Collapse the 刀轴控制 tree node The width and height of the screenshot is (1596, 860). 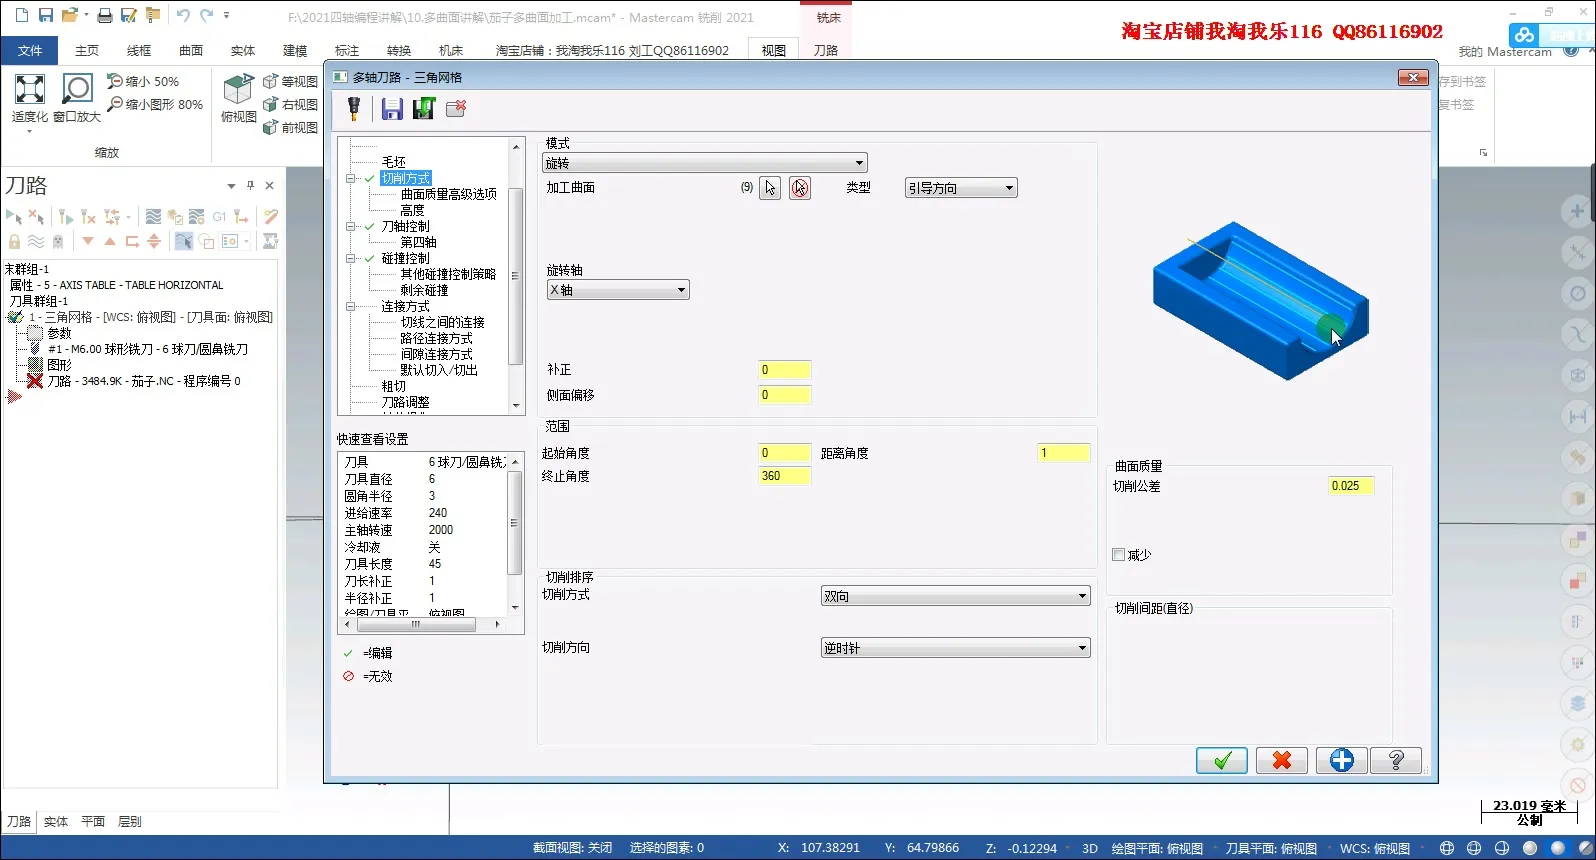click(351, 226)
